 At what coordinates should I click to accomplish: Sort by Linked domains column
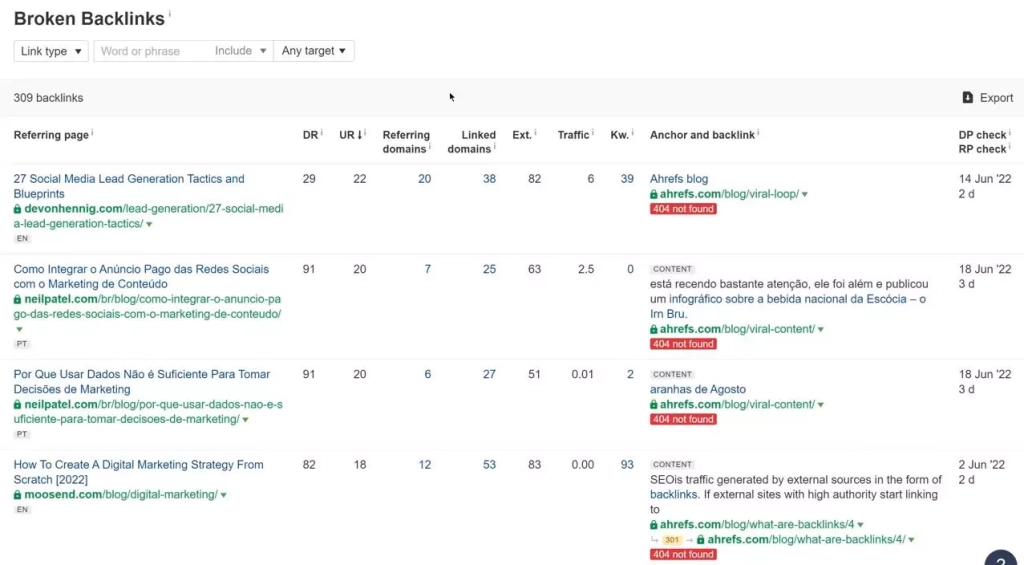(472, 142)
